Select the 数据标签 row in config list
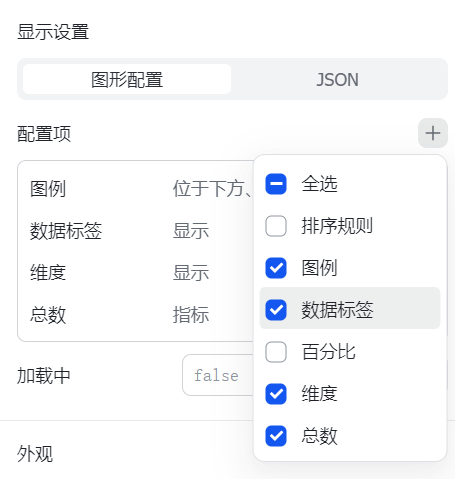Image resolution: width=455 pixels, height=479 pixels. coord(137,231)
